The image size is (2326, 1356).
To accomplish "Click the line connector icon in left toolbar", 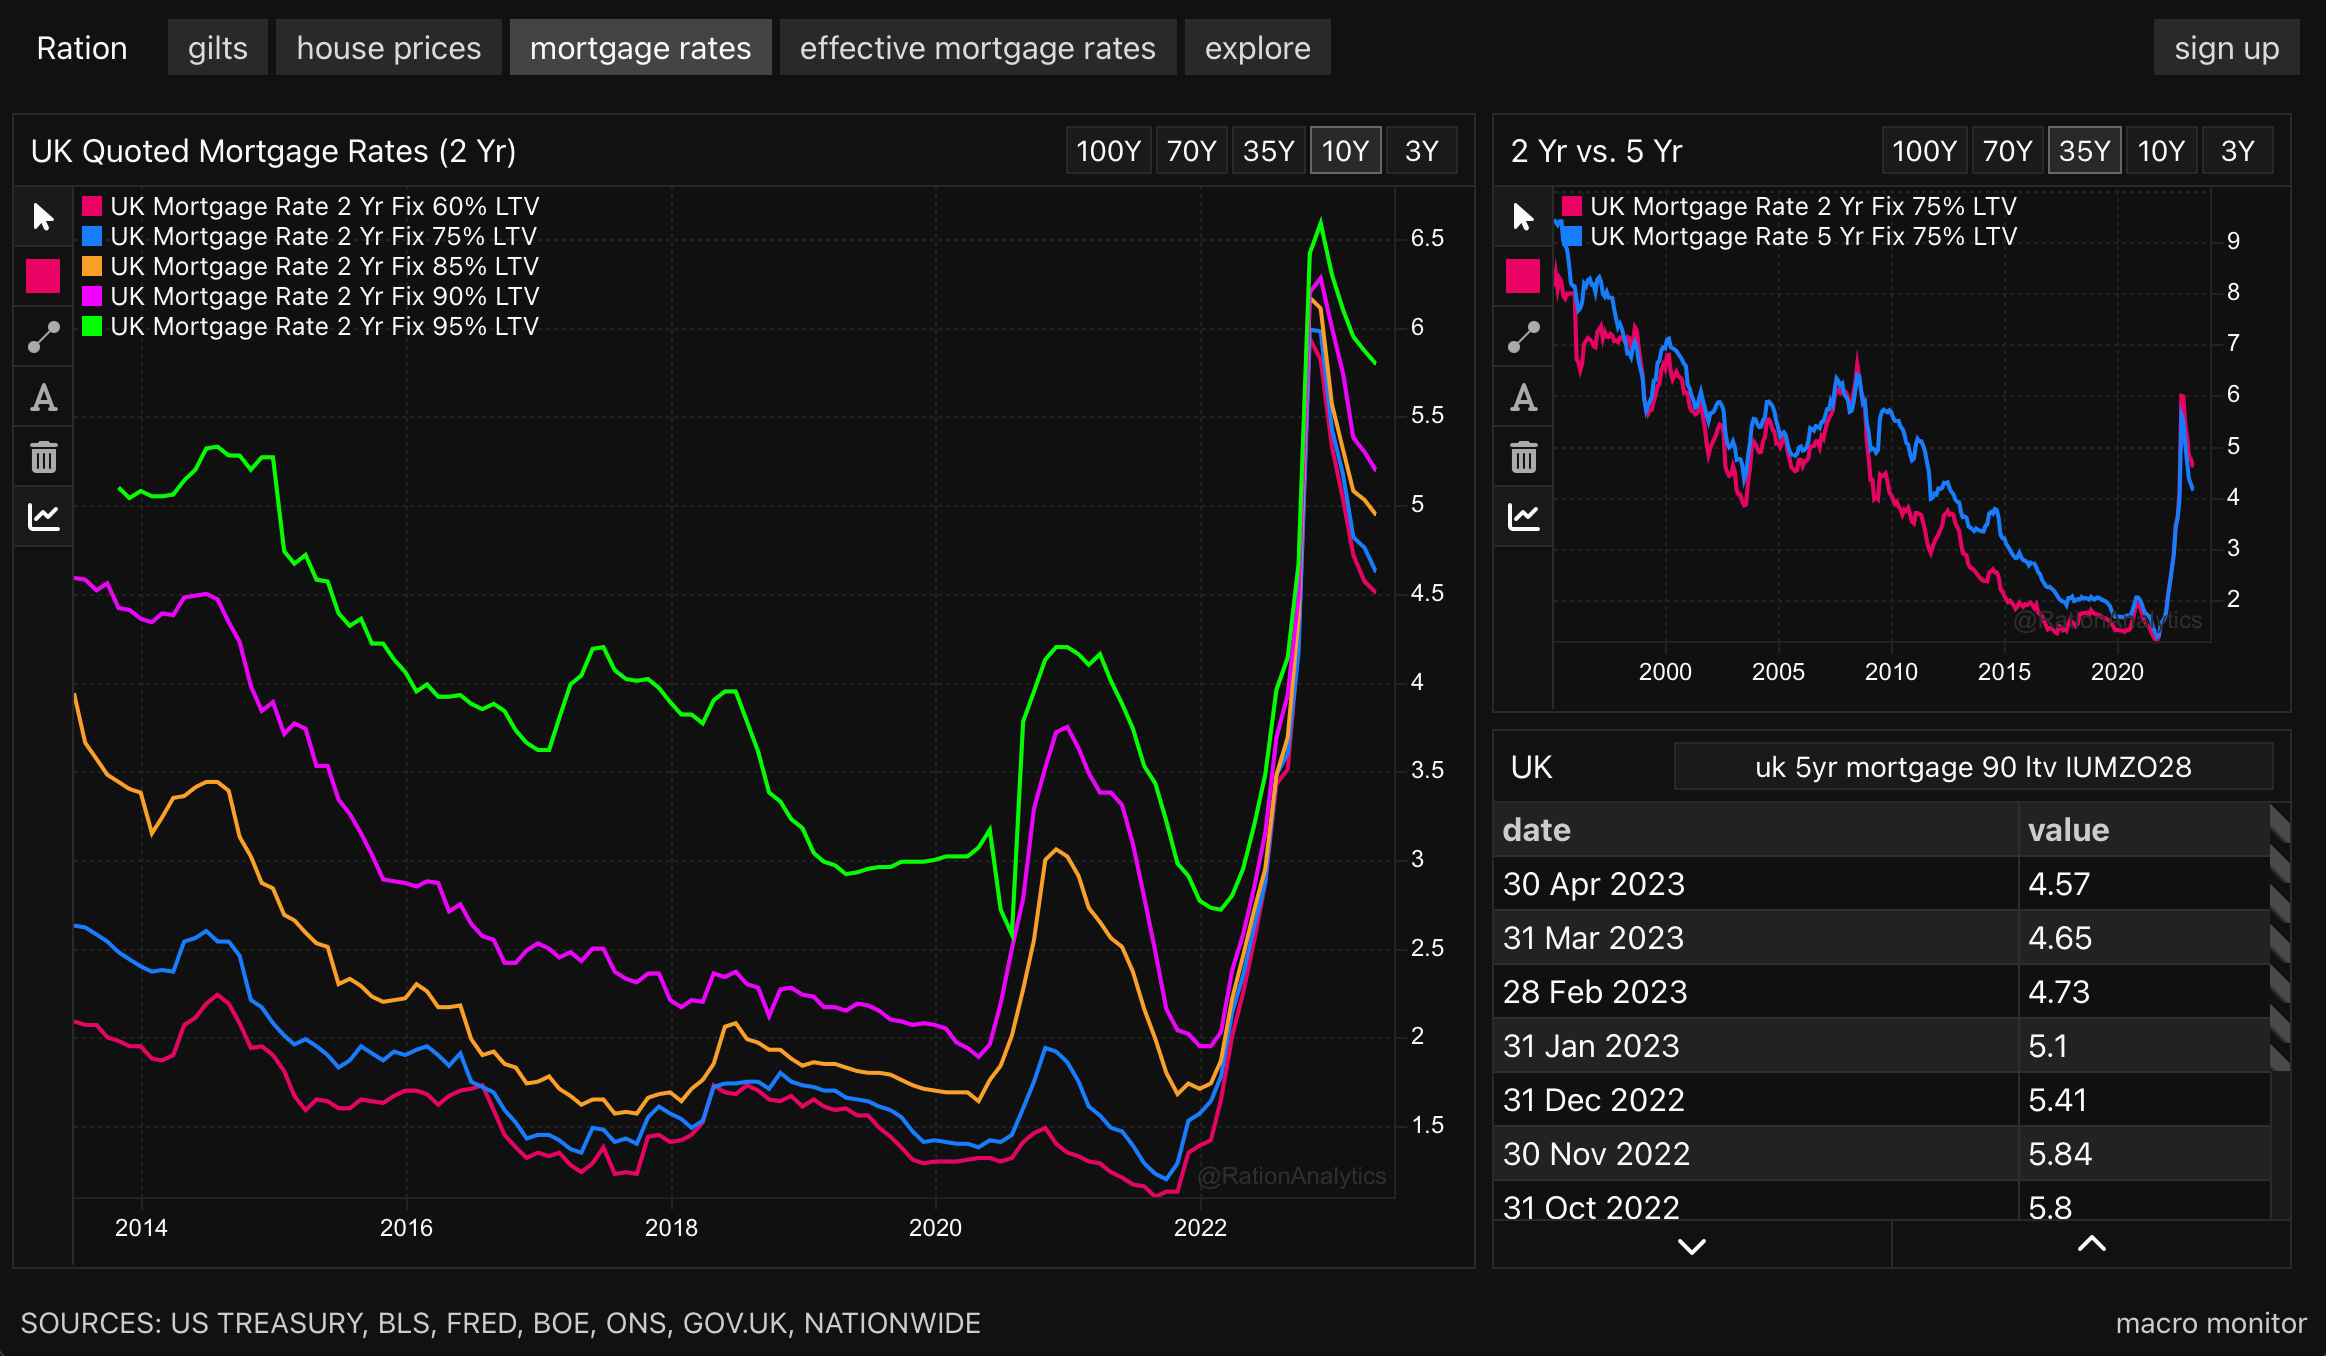I will (43, 337).
